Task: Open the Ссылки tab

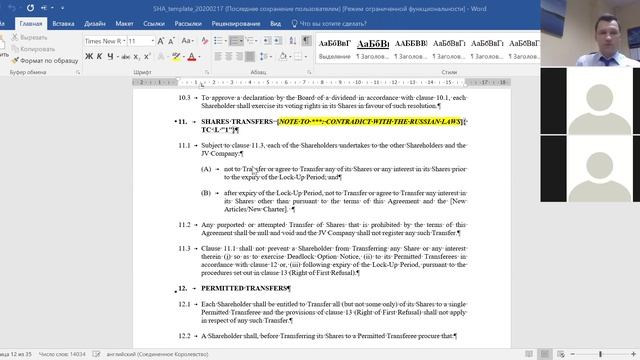Action: [x=154, y=24]
